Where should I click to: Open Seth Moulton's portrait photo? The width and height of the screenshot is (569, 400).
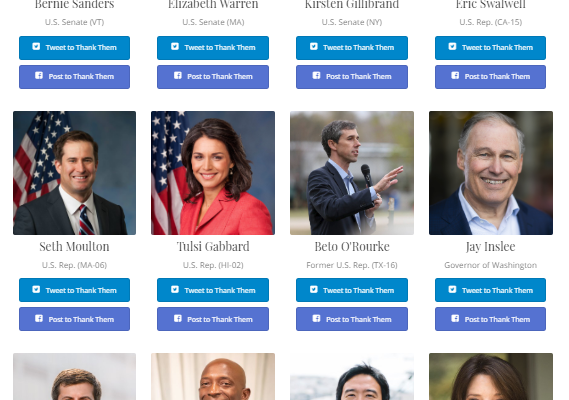click(x=74, y=173)
